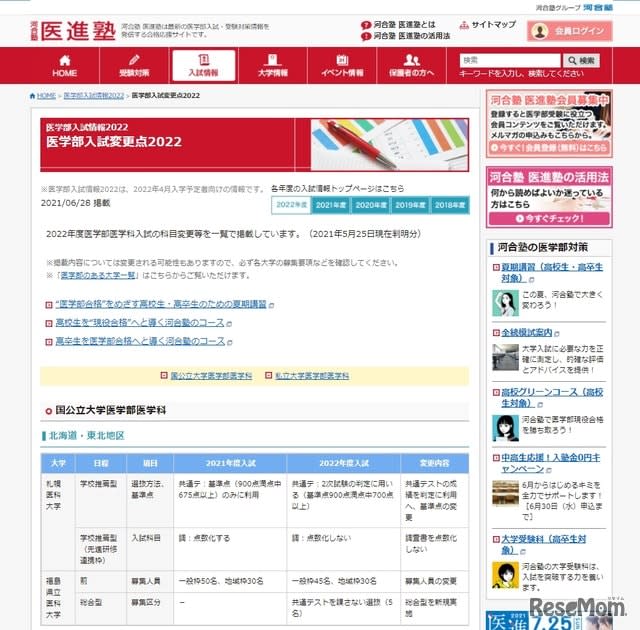The image size is (640, 630).
Task: Select the 2022年度 year tab
Action: coord(291,205)
